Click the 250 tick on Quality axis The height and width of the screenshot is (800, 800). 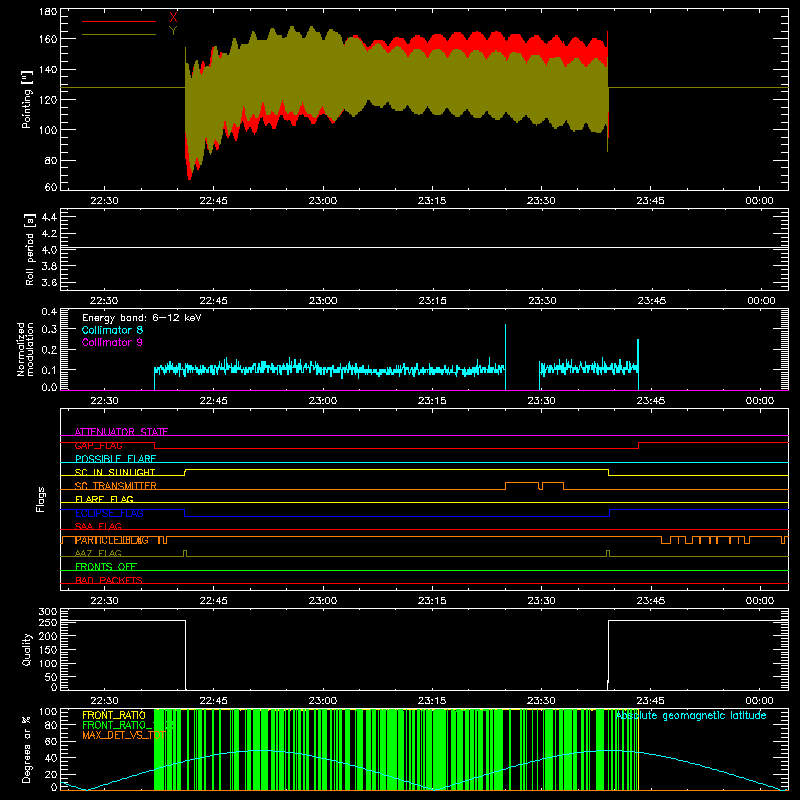pyautogui.click(x=48, y=622)
